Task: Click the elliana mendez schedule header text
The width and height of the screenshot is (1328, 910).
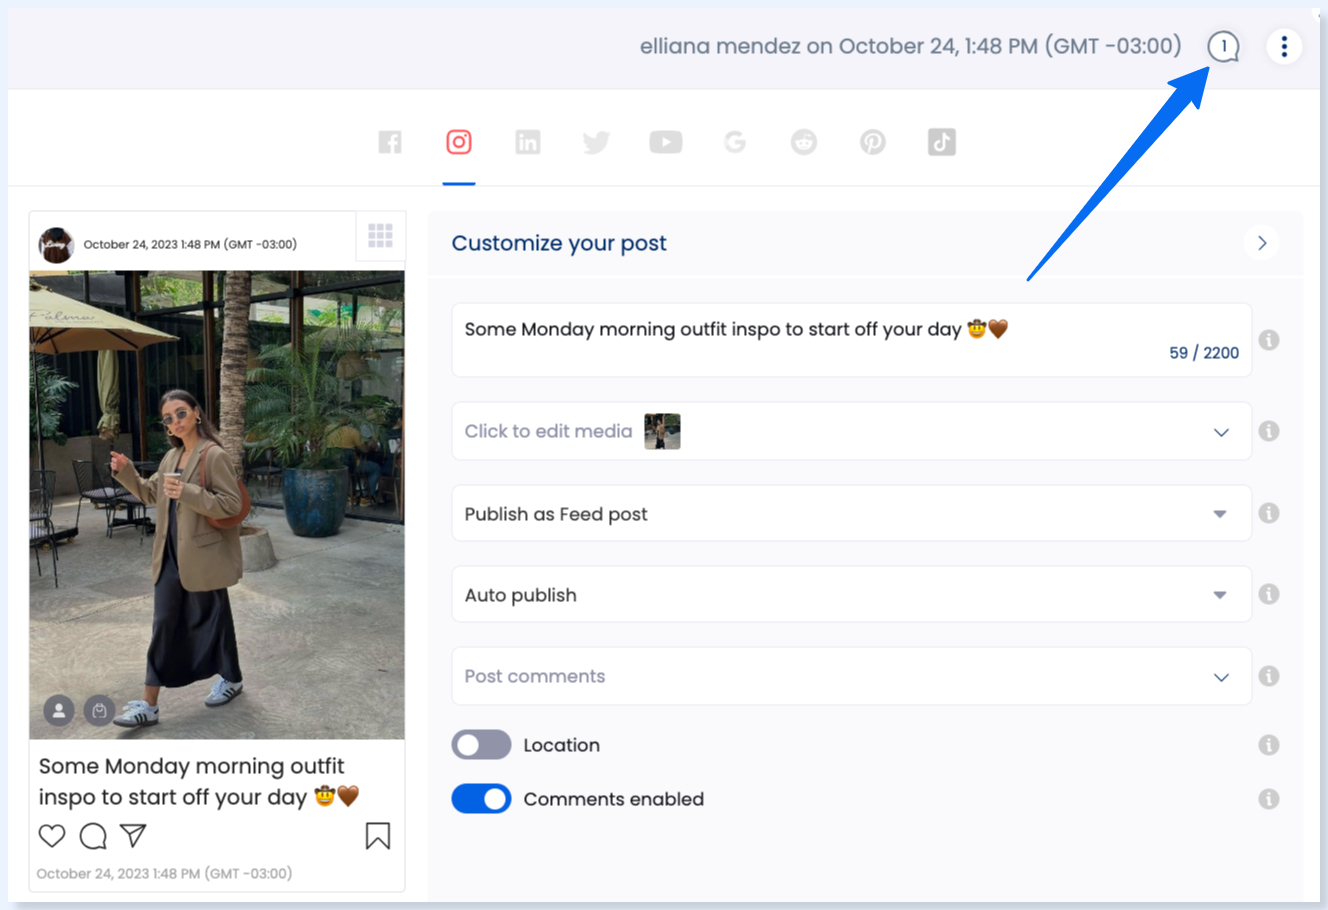Action: tap(910, 46)
